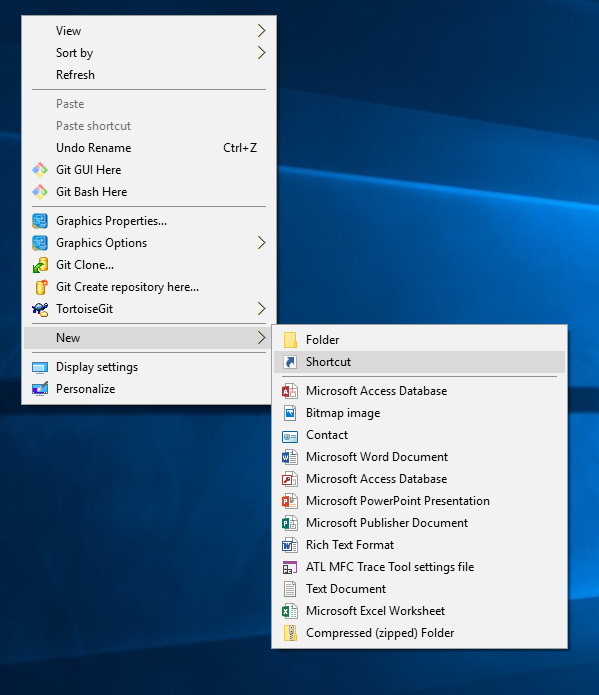599x695 pixels.
Task: Click the Display settings monitor icon
Action: [x=40, y=367]
